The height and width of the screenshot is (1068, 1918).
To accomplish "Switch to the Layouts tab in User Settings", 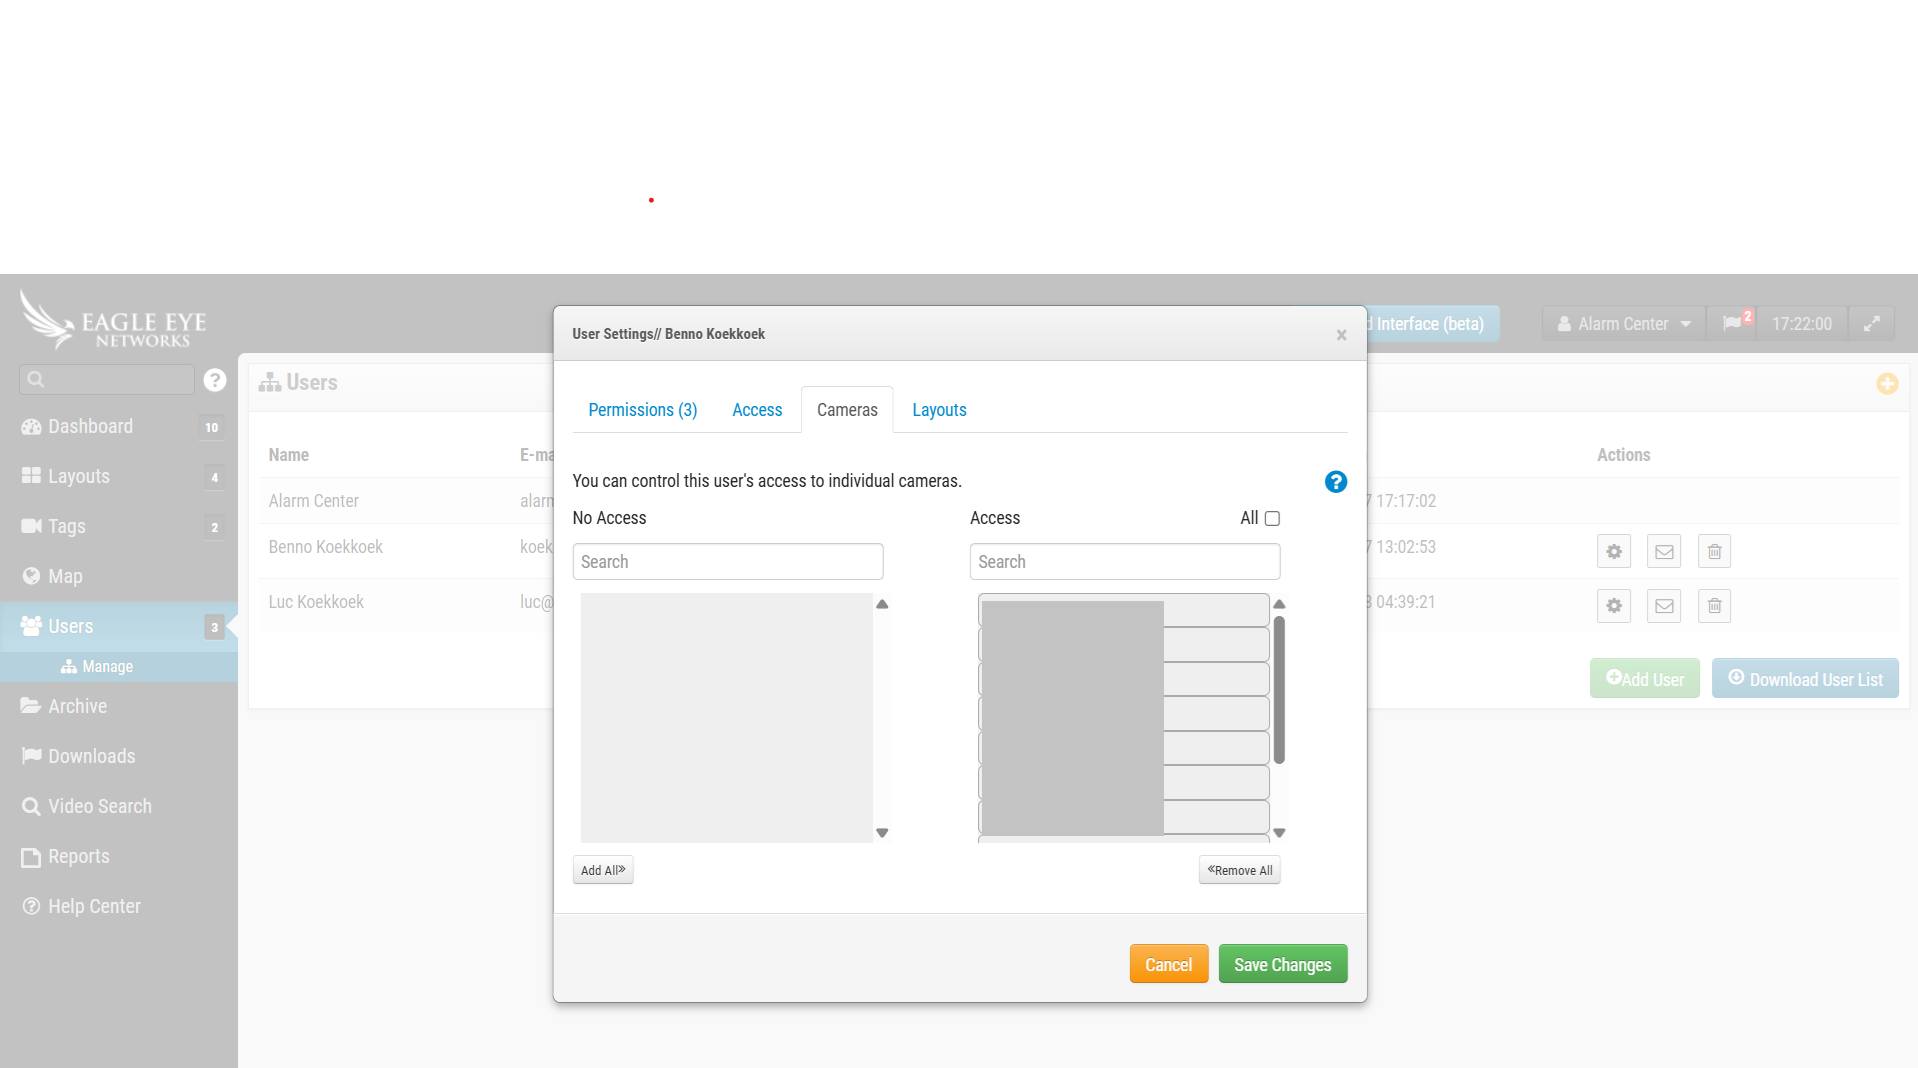I will pyautogui.click(x=938, y=409).
